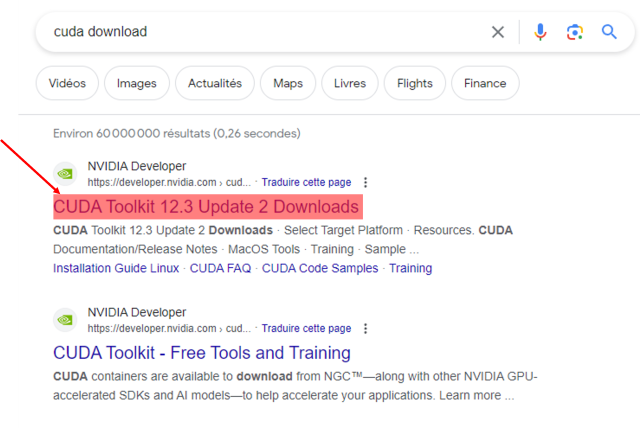This screenshot has width=640, height=428.
Task: Switch to the Finance filter tab
Action: 485,83
